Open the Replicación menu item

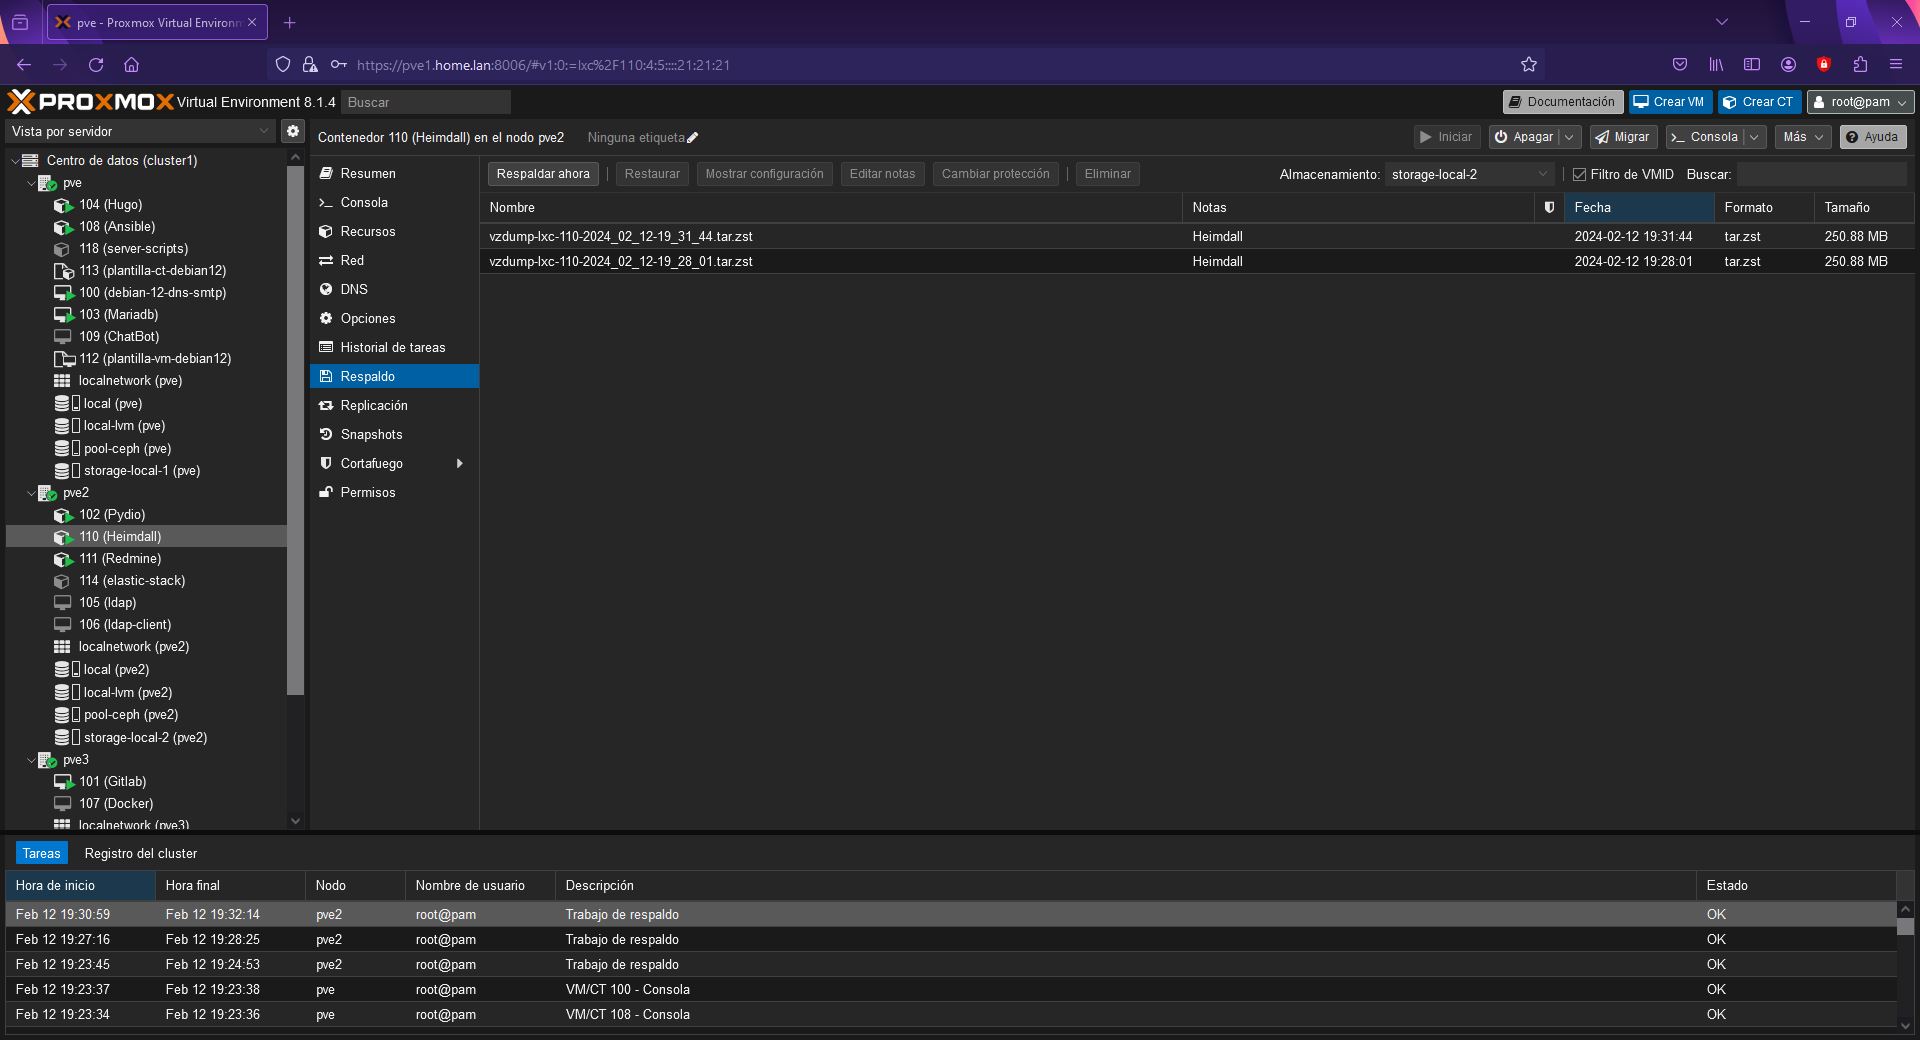pos(394,405)
